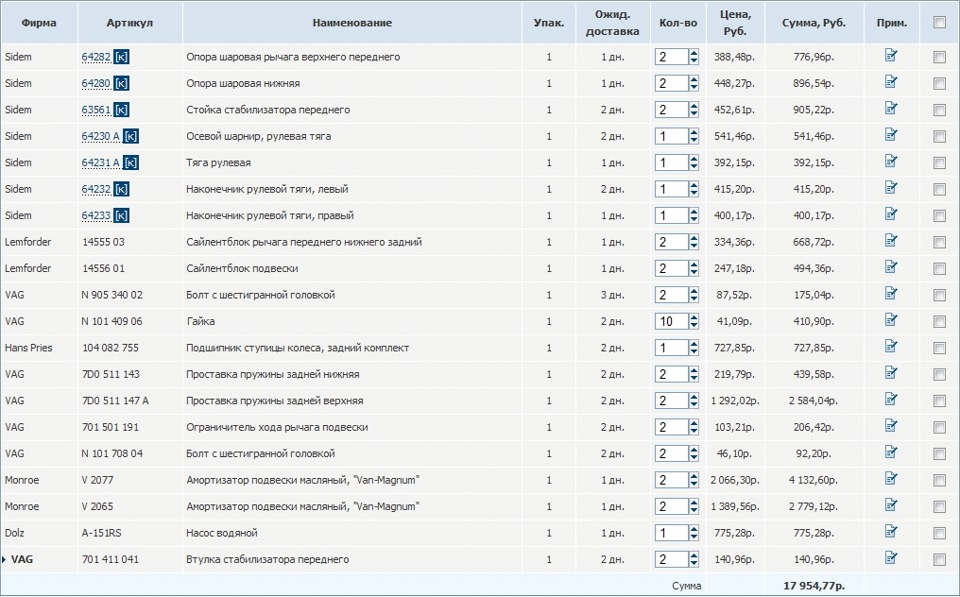Check the box for Sidem 63561 row
Image resolution: width=960 pixels, height=597 pixels.
tap(939, 110)
